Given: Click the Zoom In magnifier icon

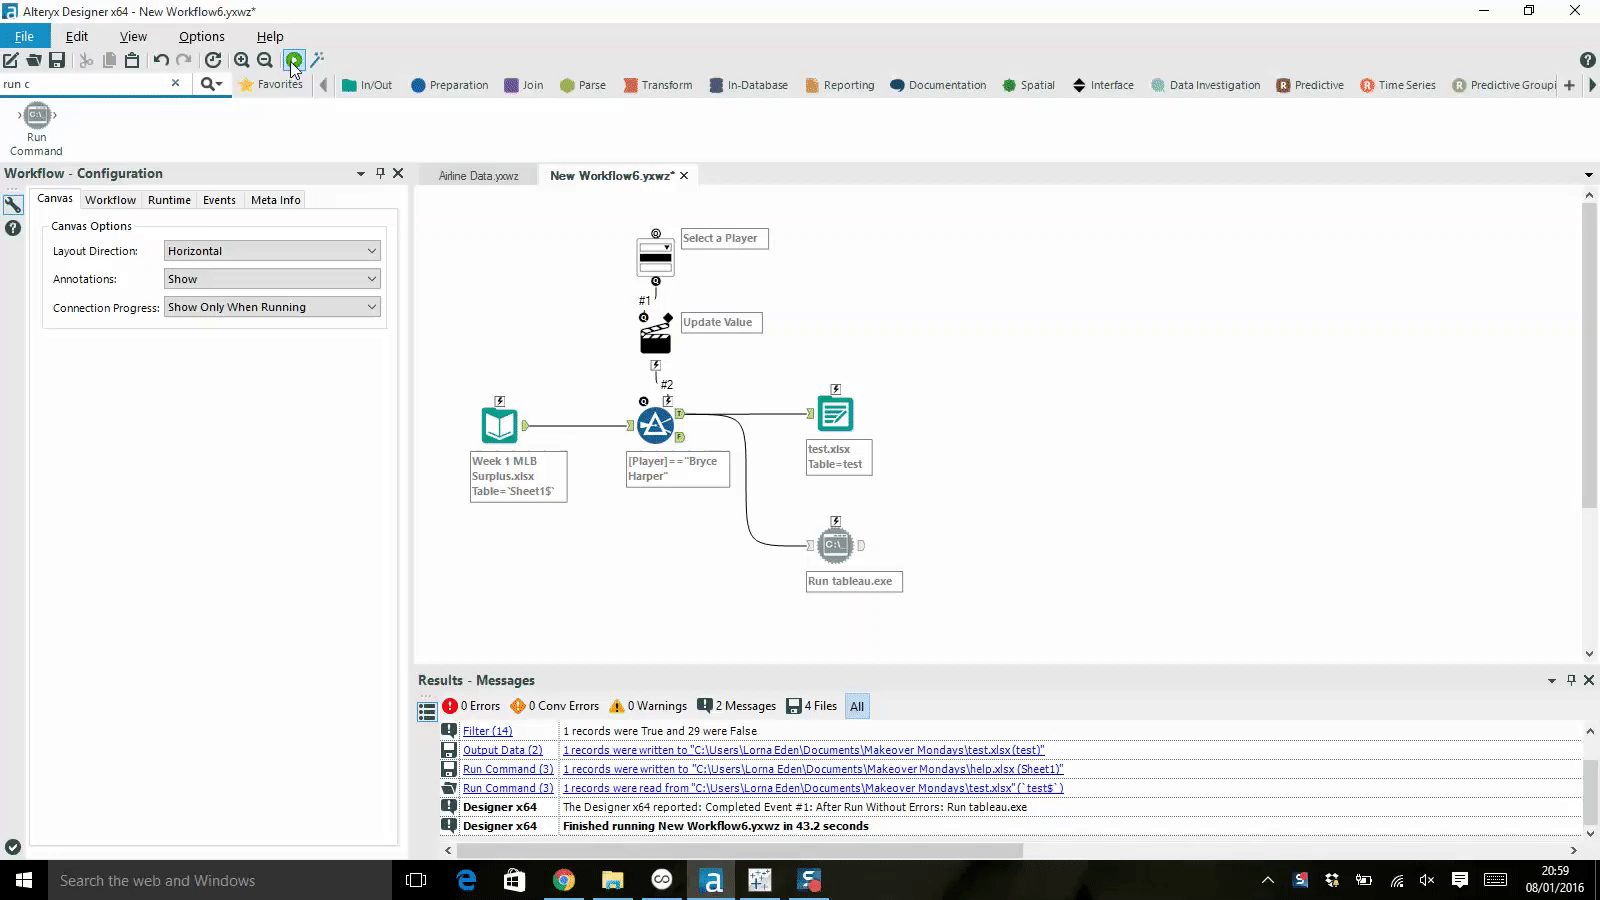Looking at the screenshot, I should (x=241, y=60).
